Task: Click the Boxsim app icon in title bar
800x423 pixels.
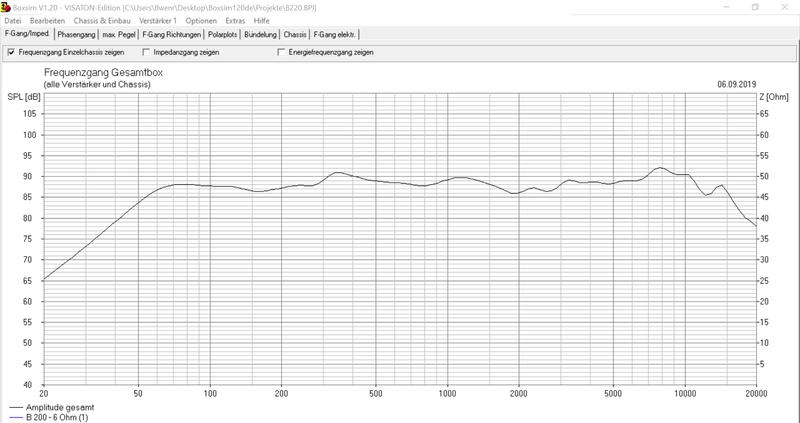Action: (6, 7)
